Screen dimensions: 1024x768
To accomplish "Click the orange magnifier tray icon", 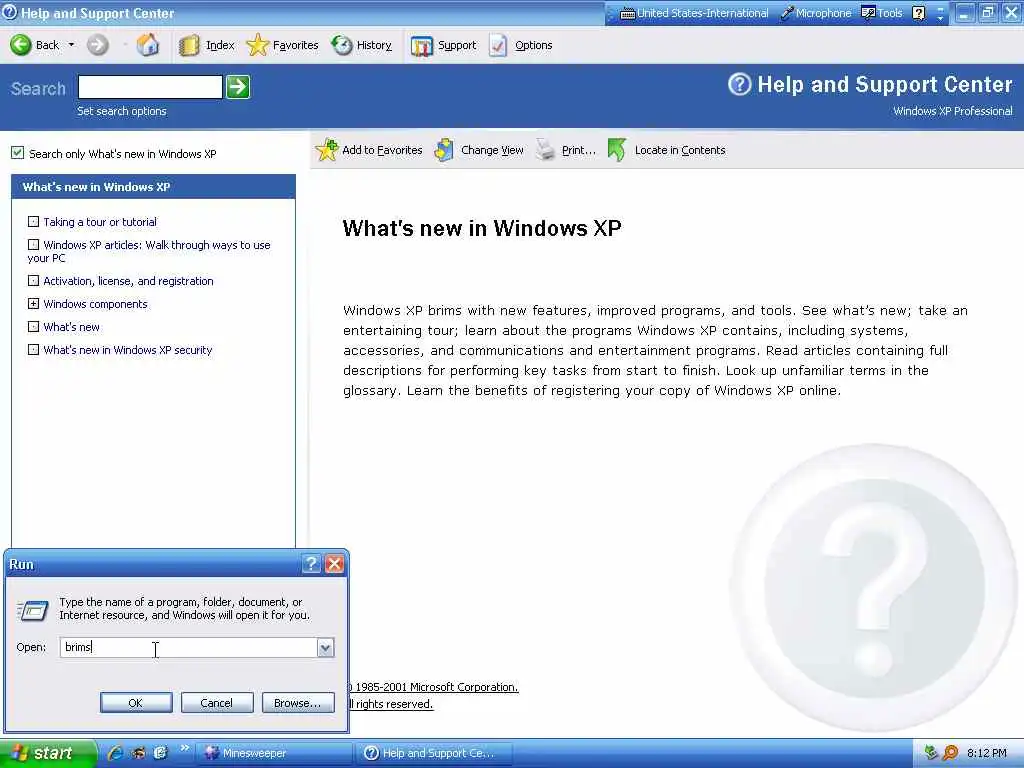I will pyautogui.click(x=951, y=753).
